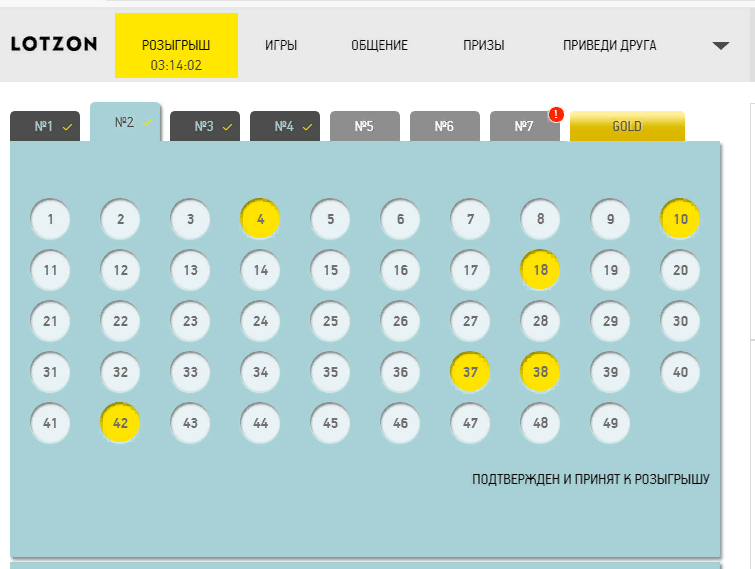
Task: Deselect yellow number ball 4
Action: pyautogui.click(x=260, y=219)
